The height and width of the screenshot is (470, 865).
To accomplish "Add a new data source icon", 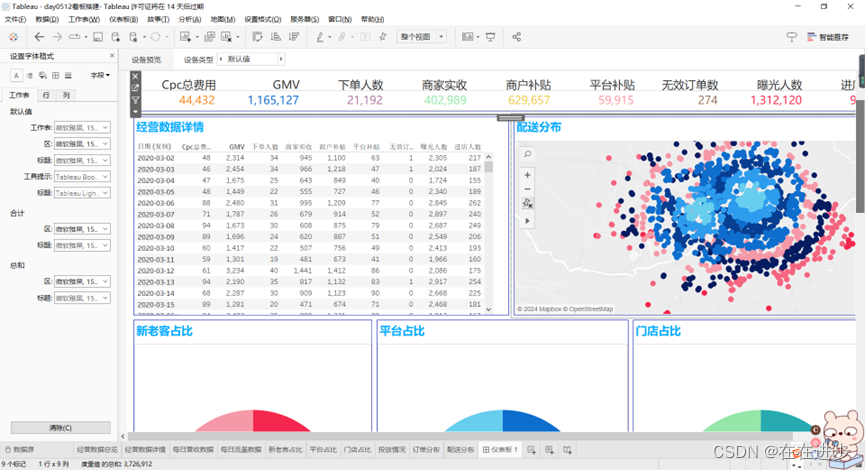I will point(115,37).
